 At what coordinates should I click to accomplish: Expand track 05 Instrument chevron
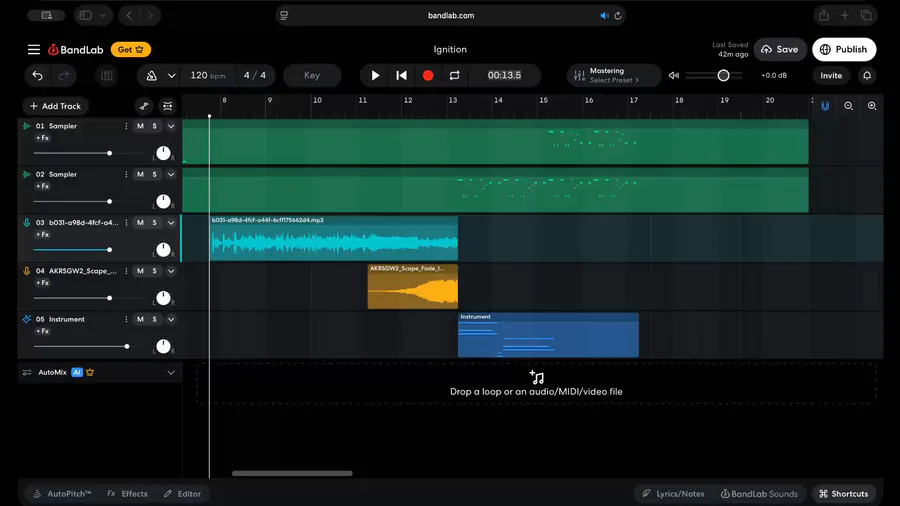pyautogui.click(x=171, y=320)
